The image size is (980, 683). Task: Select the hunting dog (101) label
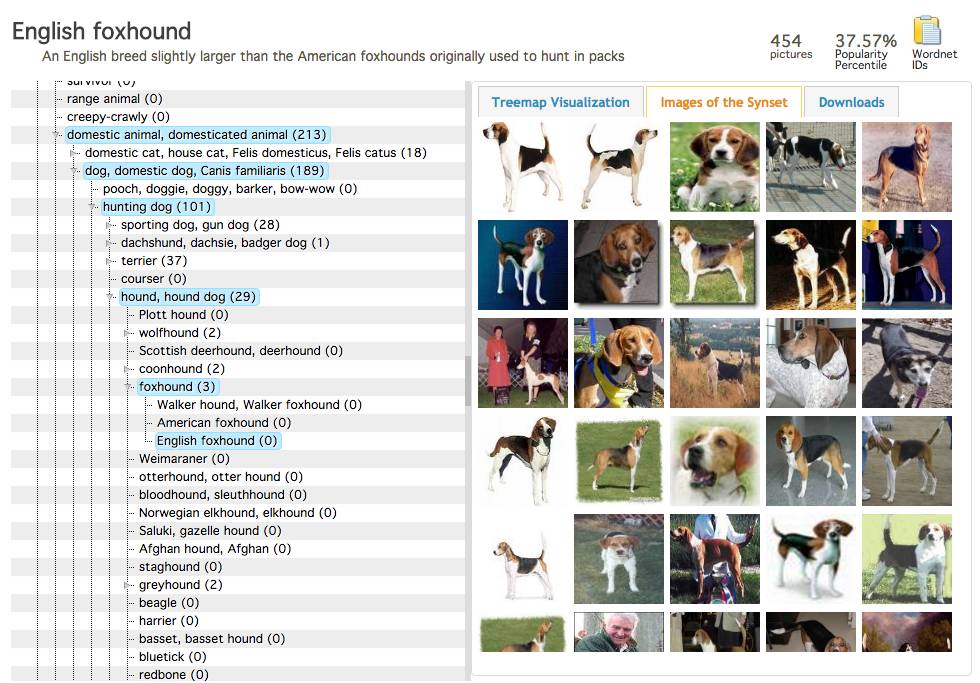coord(157,207)
